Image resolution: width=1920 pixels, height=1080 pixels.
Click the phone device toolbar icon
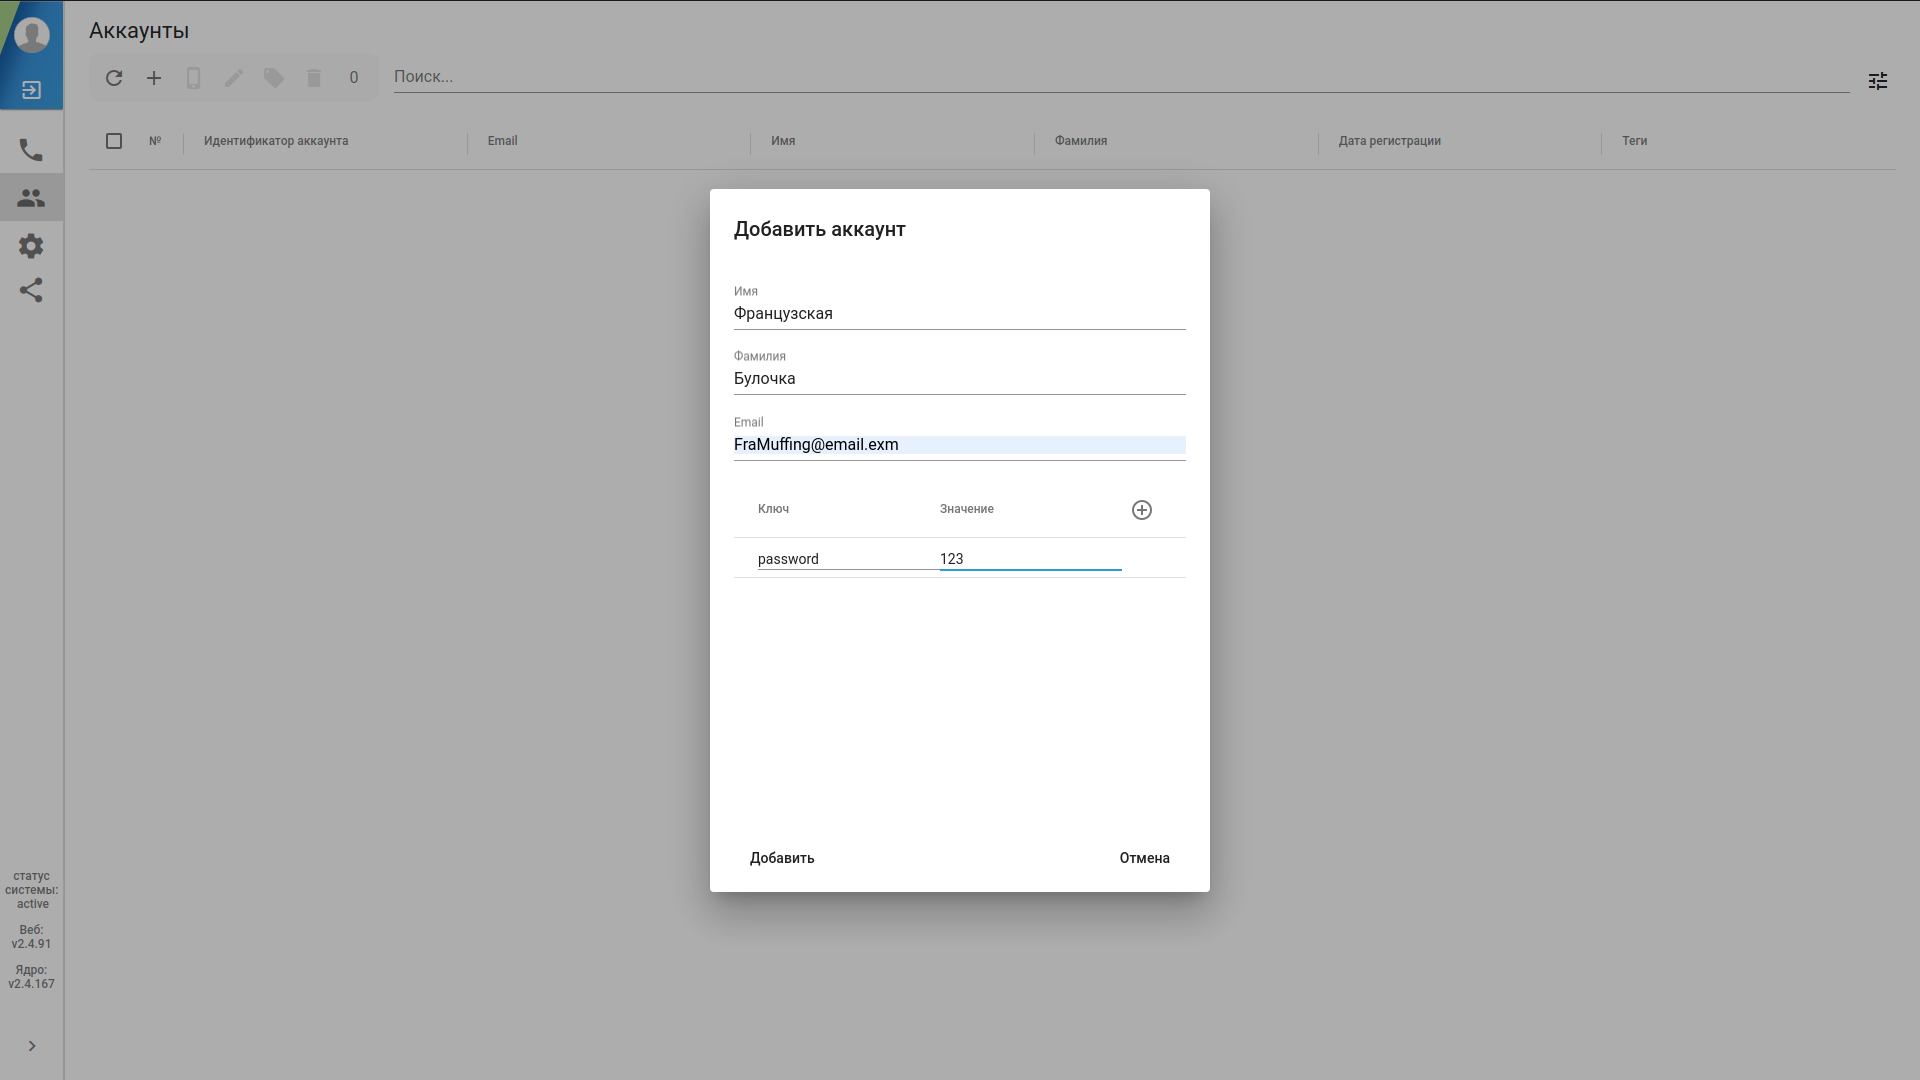pos(194,78)
